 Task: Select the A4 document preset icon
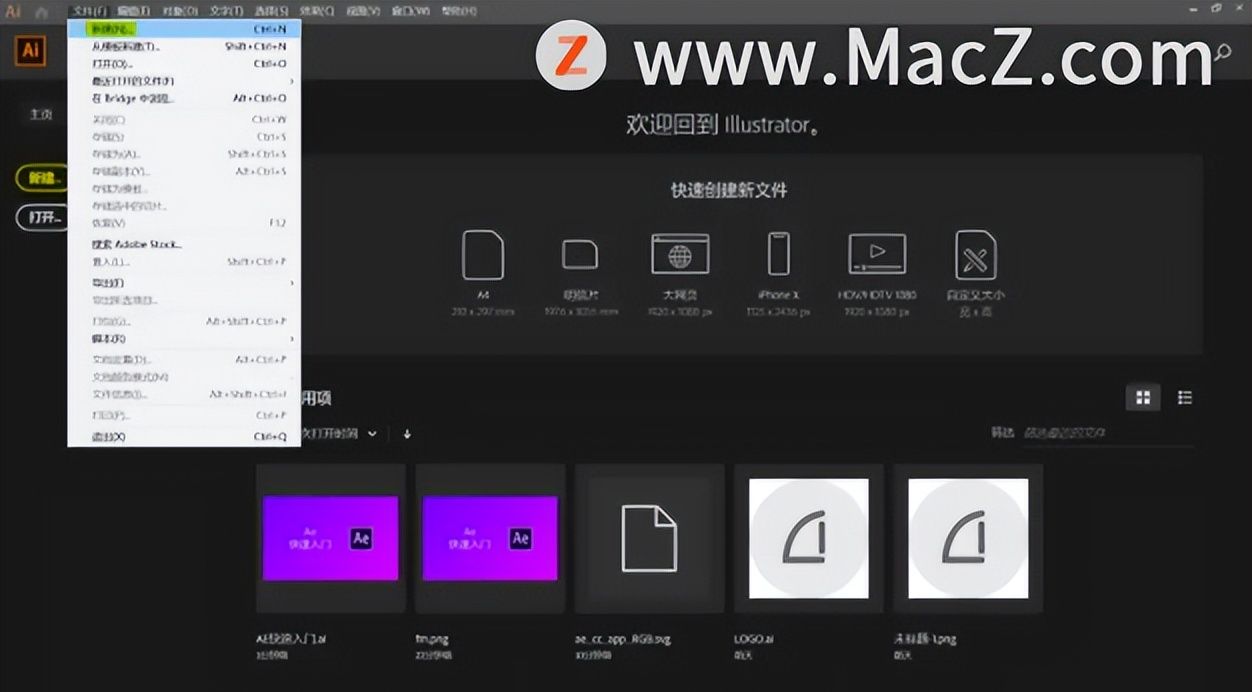pyautogui.click(x=483, y=255)
